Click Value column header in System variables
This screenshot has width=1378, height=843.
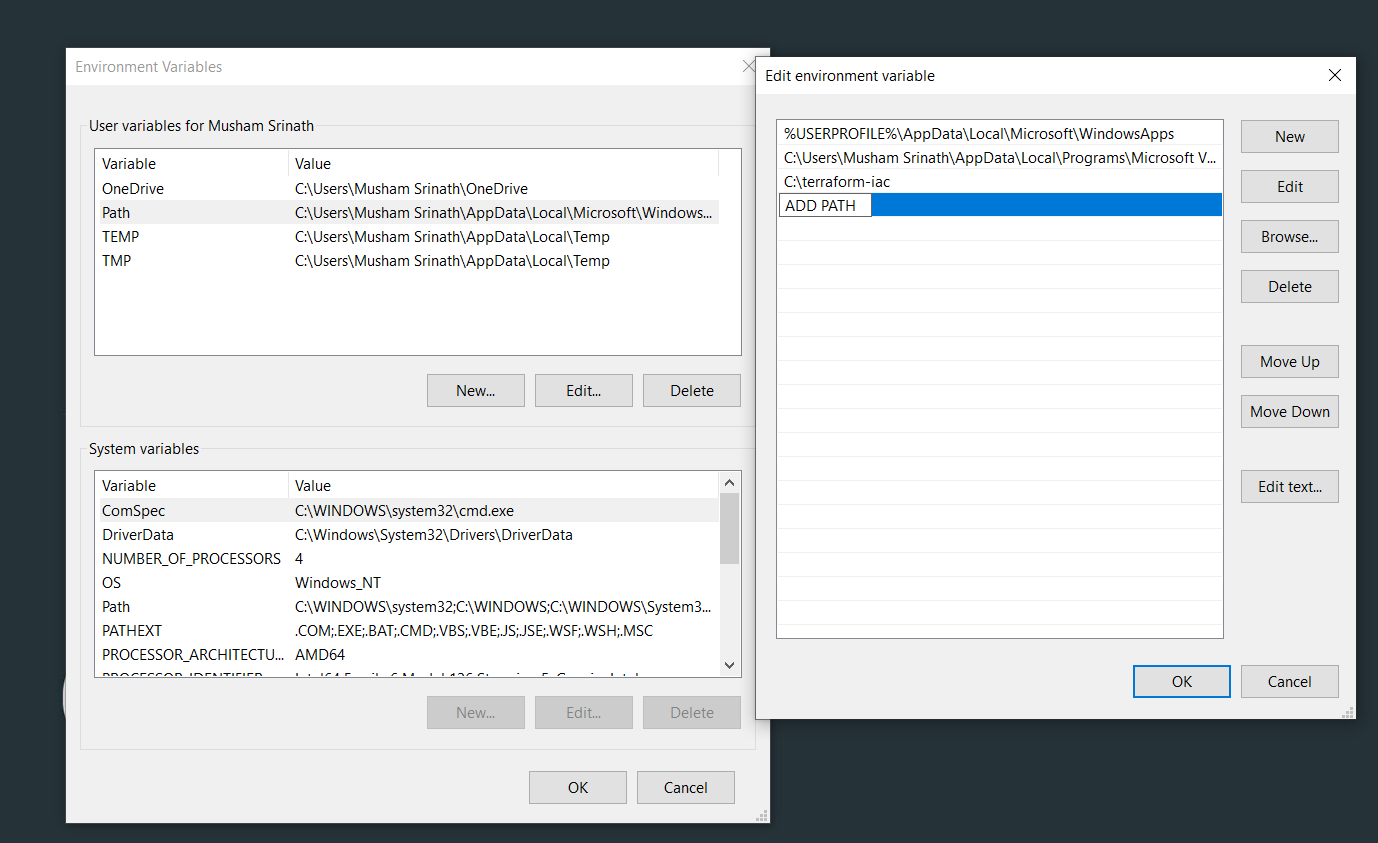point(503,486)
